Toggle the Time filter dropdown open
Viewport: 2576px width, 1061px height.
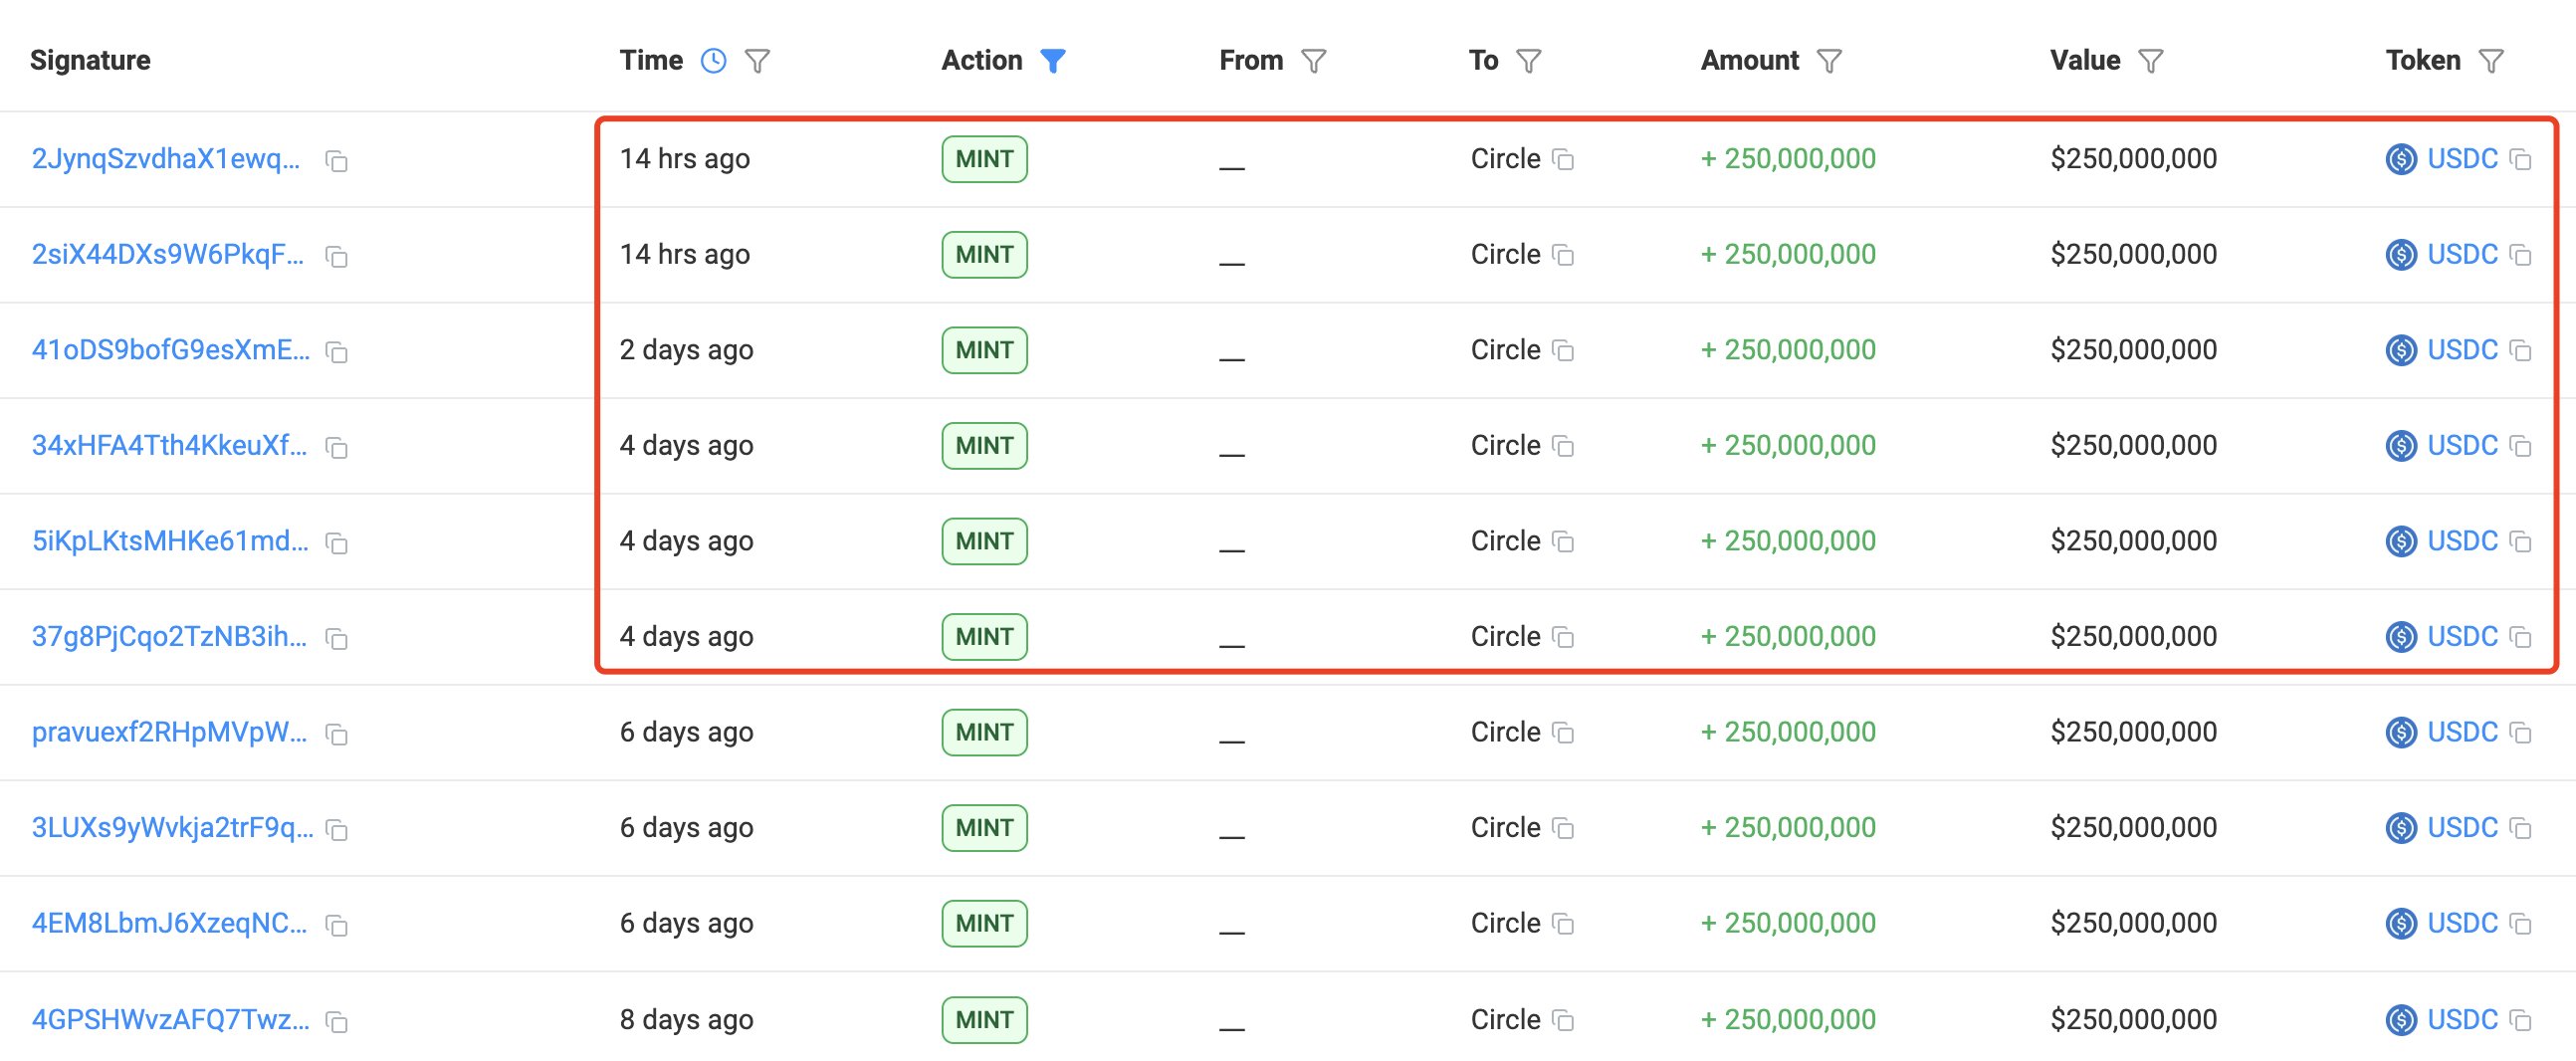tap(757, 60)
